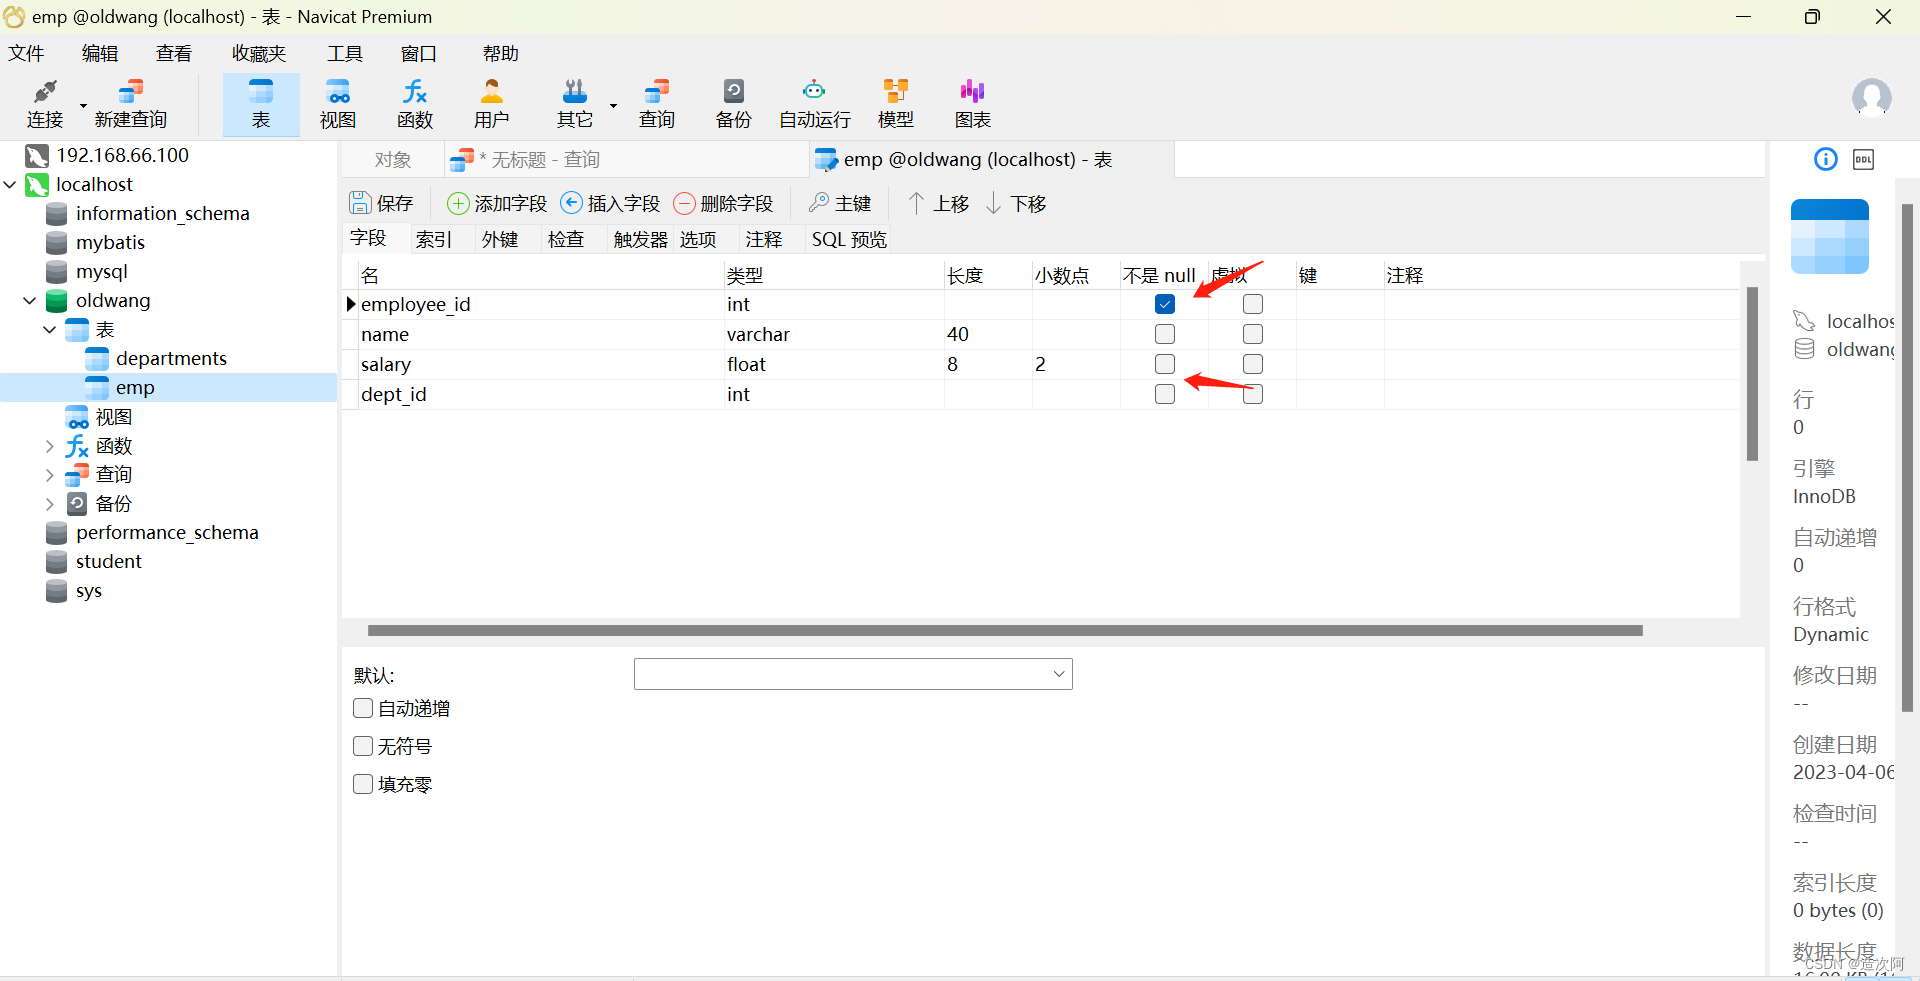Viewport: 1920px width, 981px height.
Task: Enable 无符号 unsigned checkbox
Action: point(363,746)
